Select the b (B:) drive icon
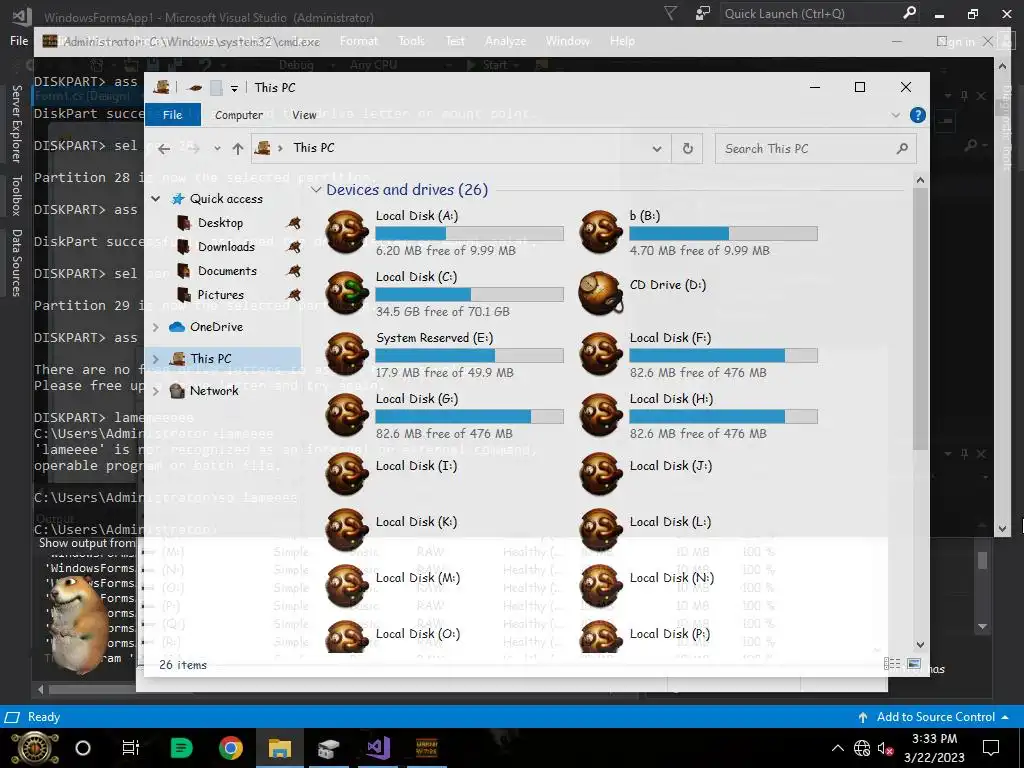1024x768 pixels. [x=601, y=232]
